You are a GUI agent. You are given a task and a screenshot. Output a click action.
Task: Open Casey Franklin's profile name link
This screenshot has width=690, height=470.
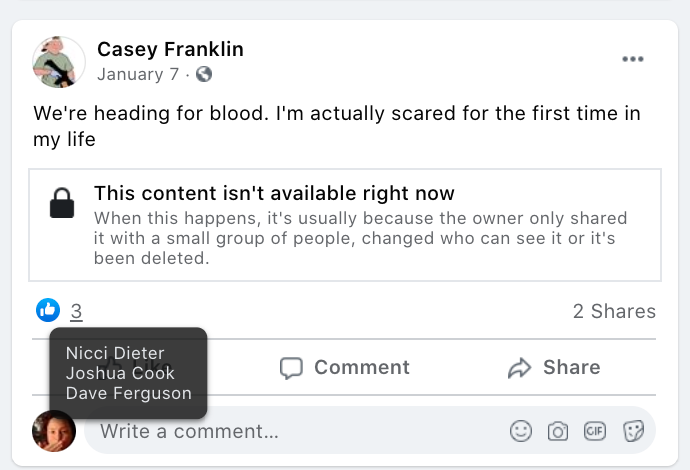click(x=170, y=49)
